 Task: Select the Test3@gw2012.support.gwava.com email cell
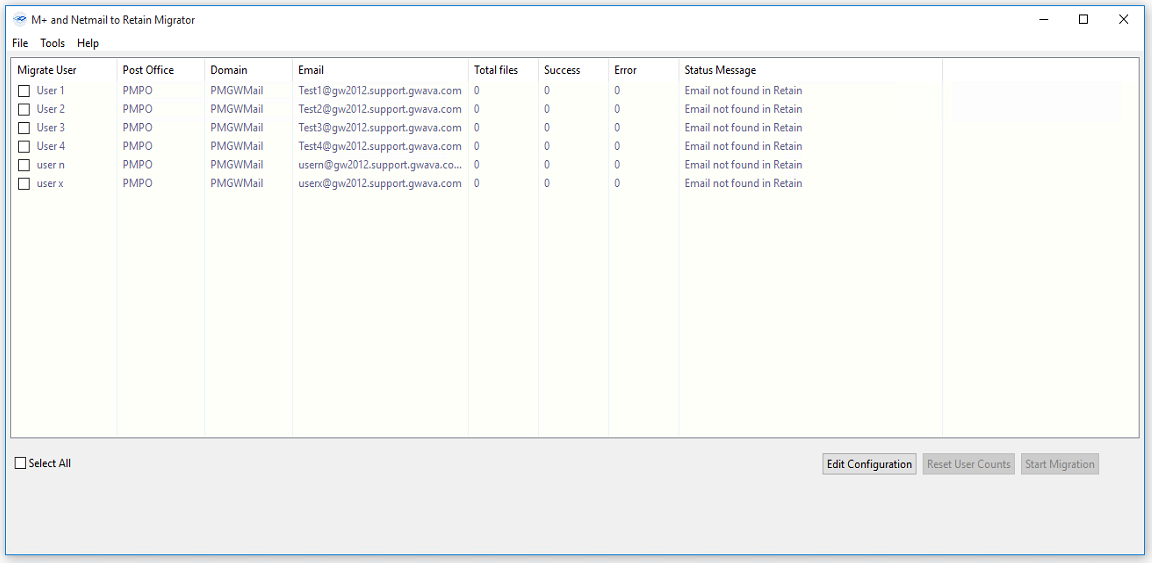click(380, 127)
